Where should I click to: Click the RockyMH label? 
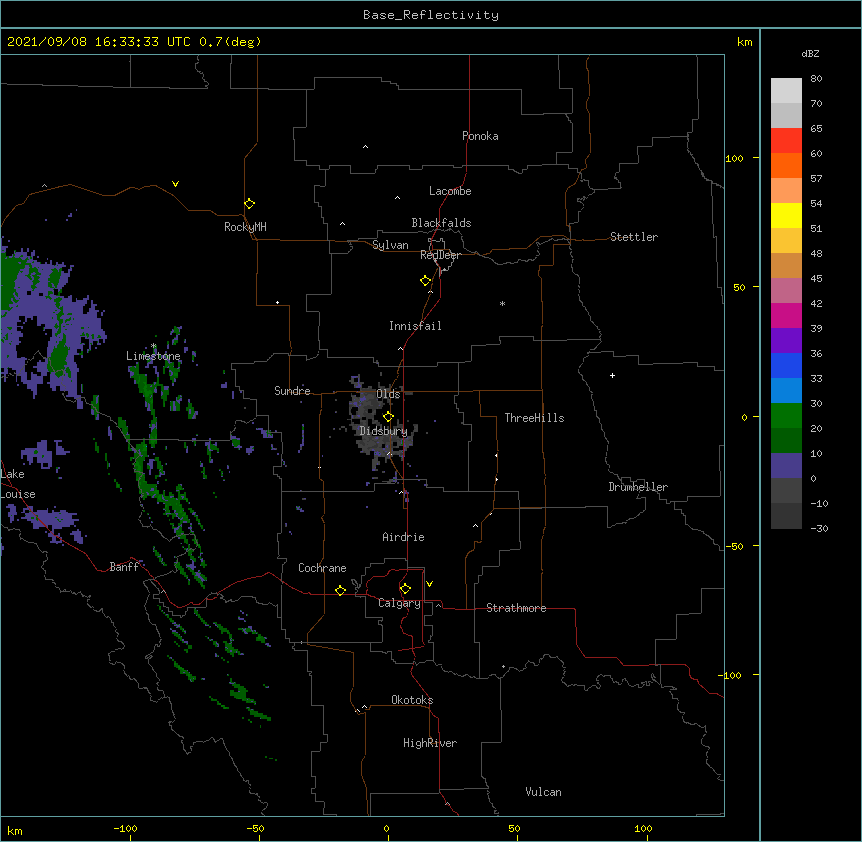(x=245, y=227)
